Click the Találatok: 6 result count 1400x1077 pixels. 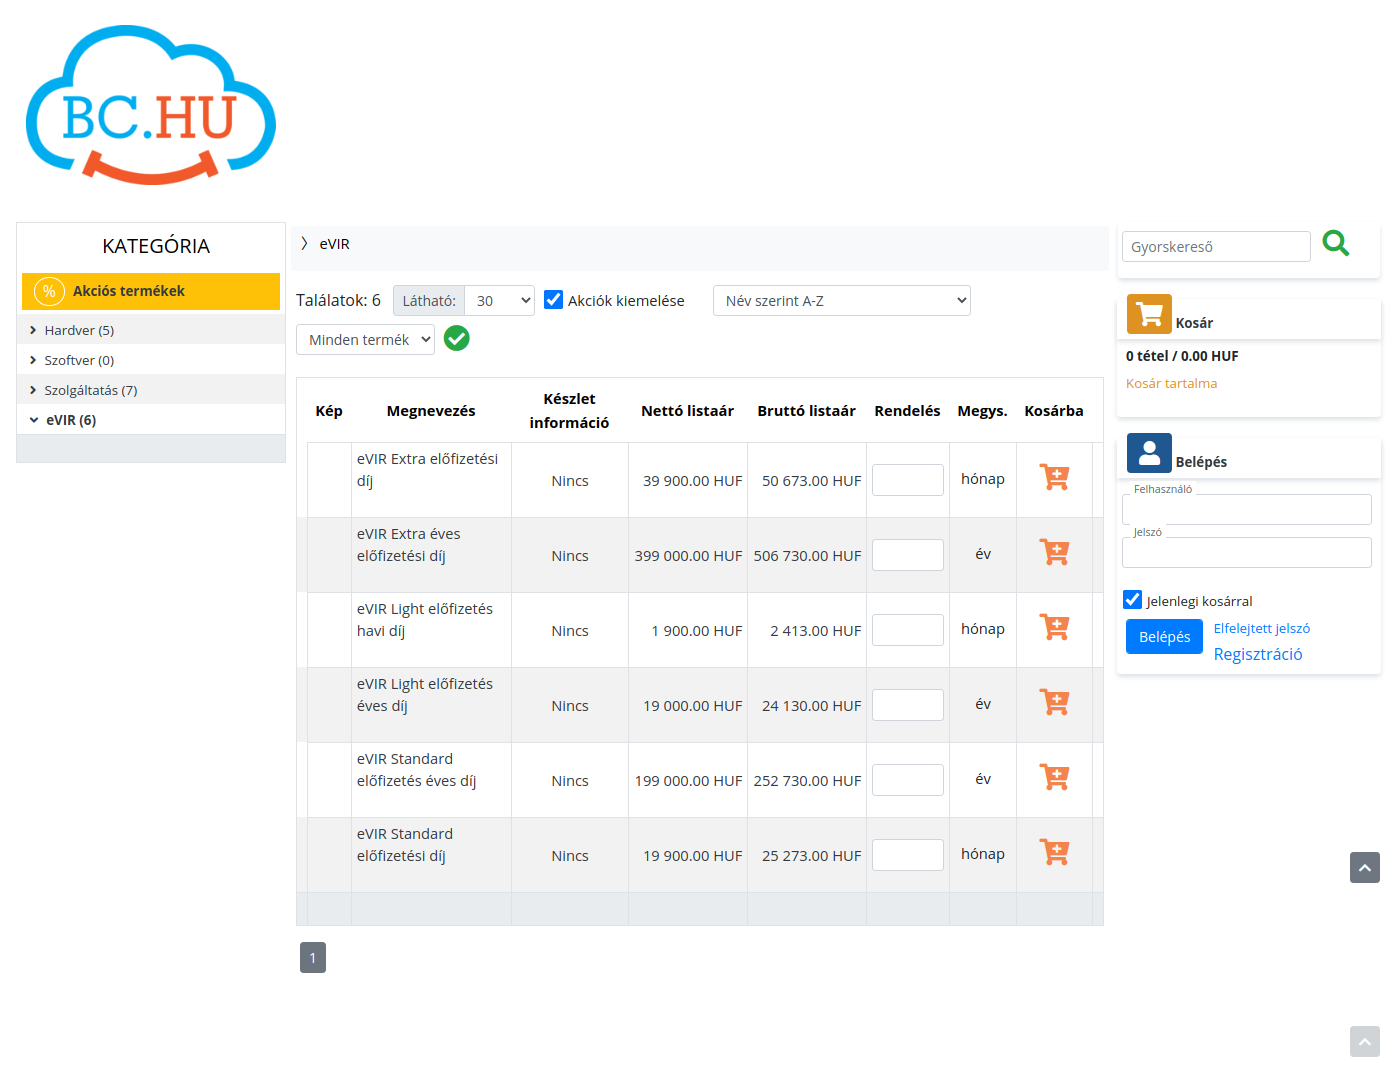338,300
